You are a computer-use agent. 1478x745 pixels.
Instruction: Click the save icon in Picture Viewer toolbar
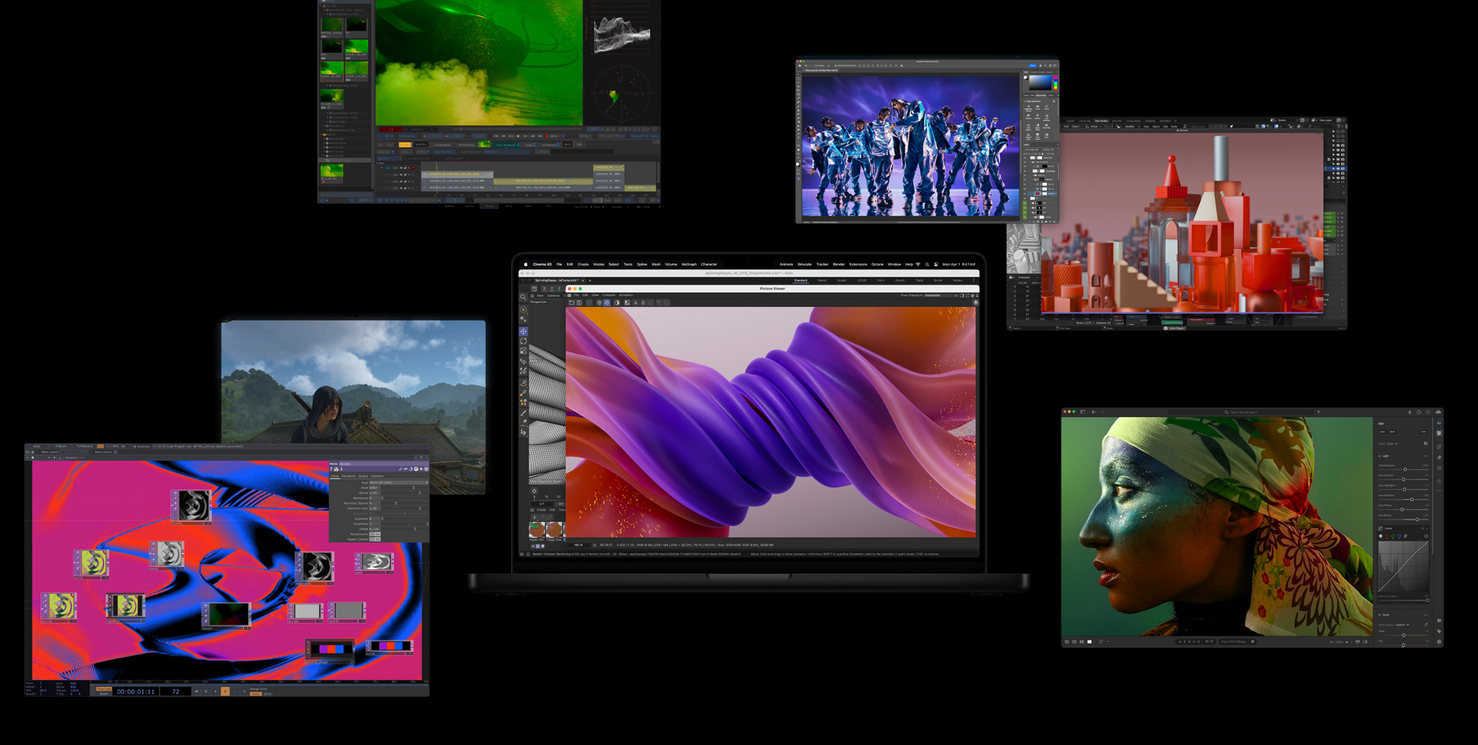click(579, 302)
